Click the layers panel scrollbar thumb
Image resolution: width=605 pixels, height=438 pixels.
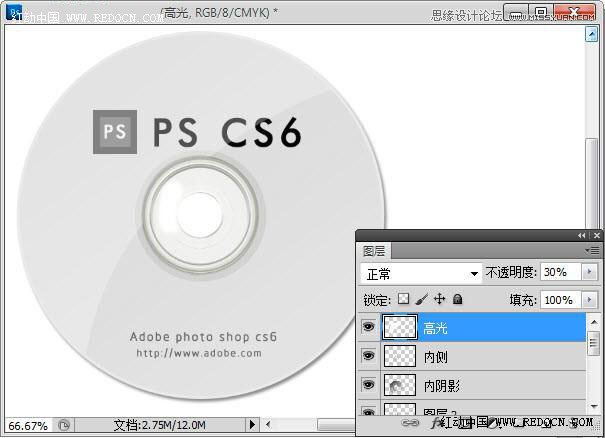(594, 343)
